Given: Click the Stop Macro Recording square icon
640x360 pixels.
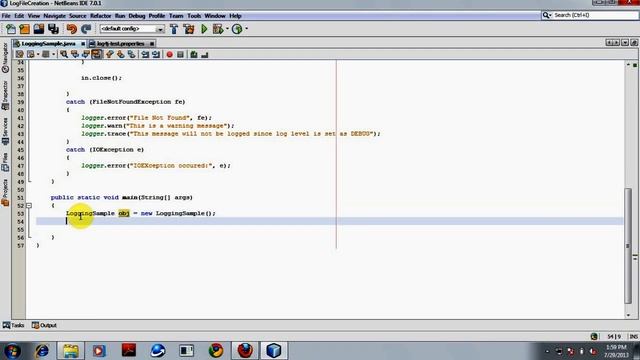Looking at the screenshot, I should (x=180, y=54).
